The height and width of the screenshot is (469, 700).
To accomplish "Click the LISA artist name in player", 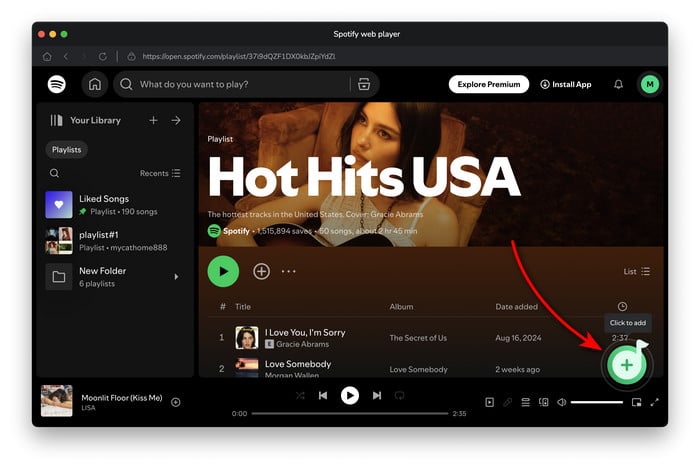I will [88, 407].
